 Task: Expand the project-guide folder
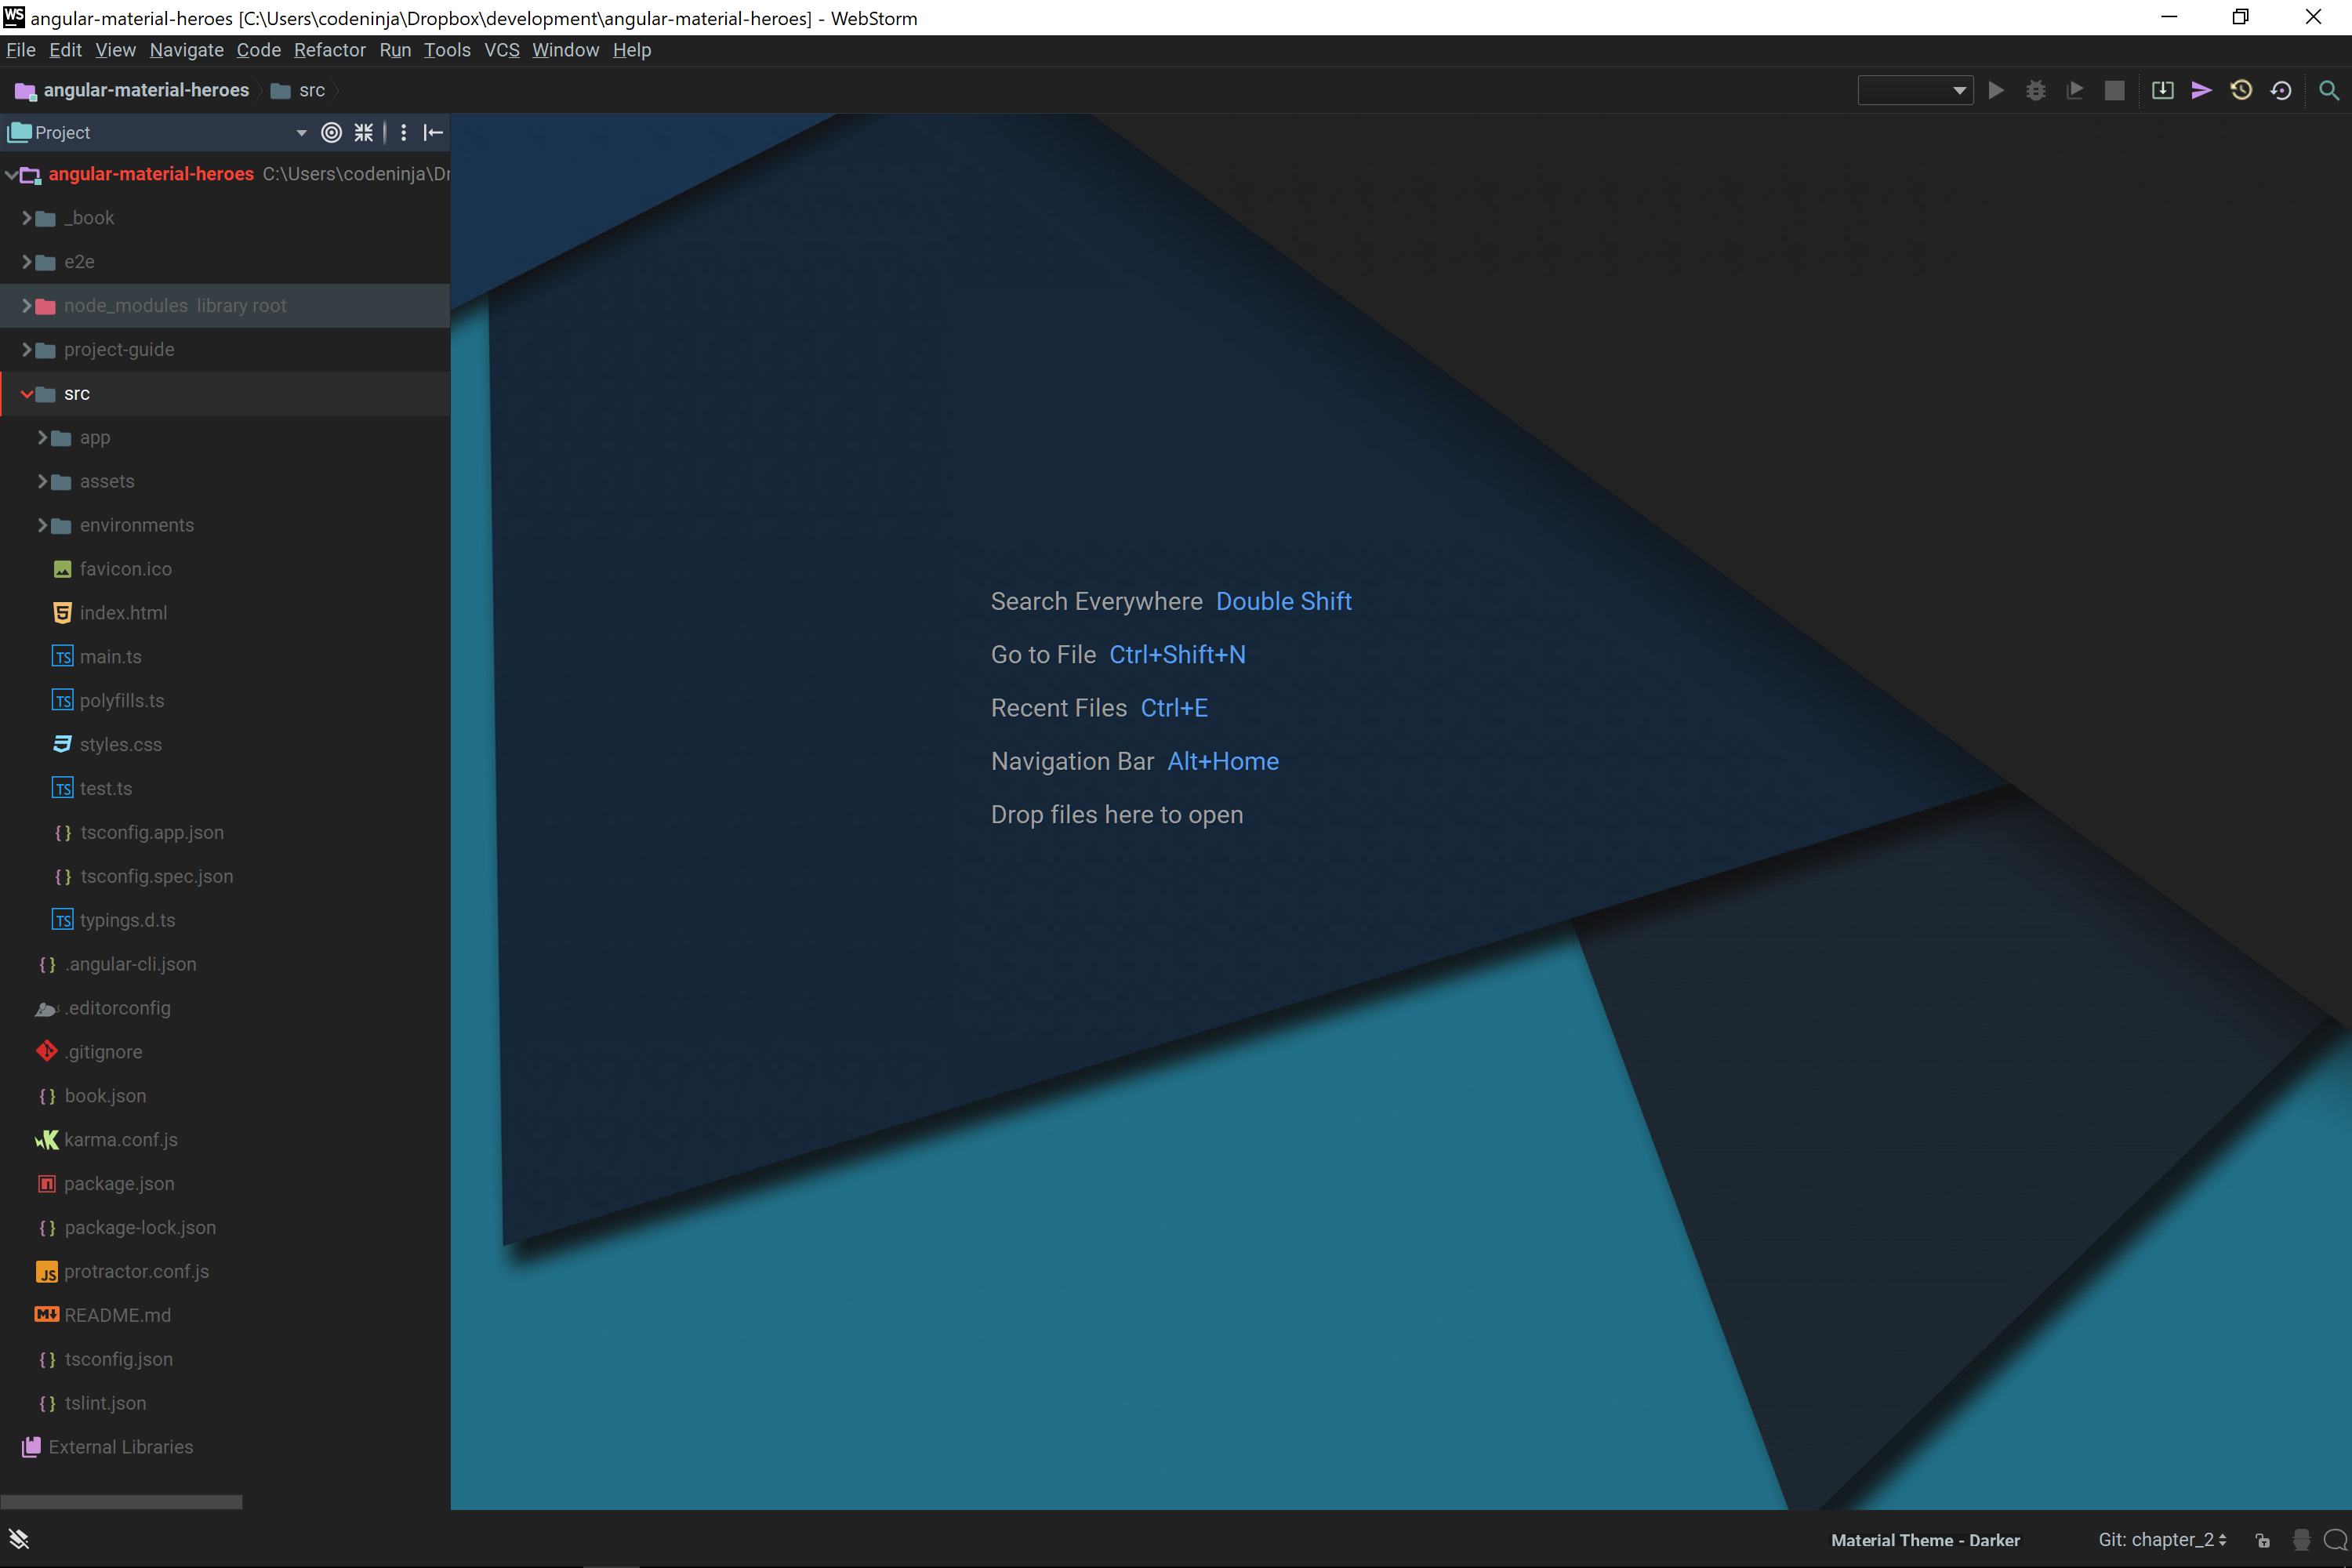tap(27, 349)
